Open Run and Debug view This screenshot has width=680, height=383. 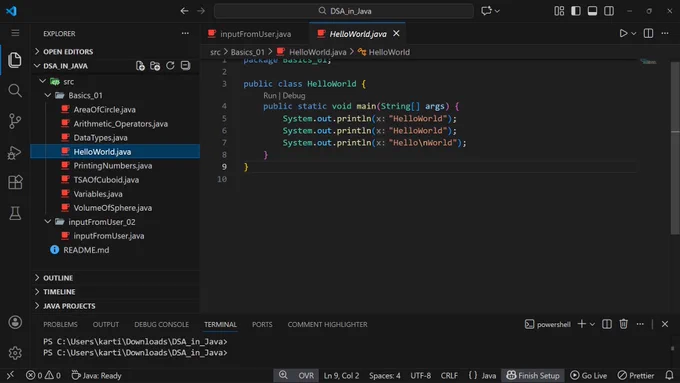(x=15, y=152)
